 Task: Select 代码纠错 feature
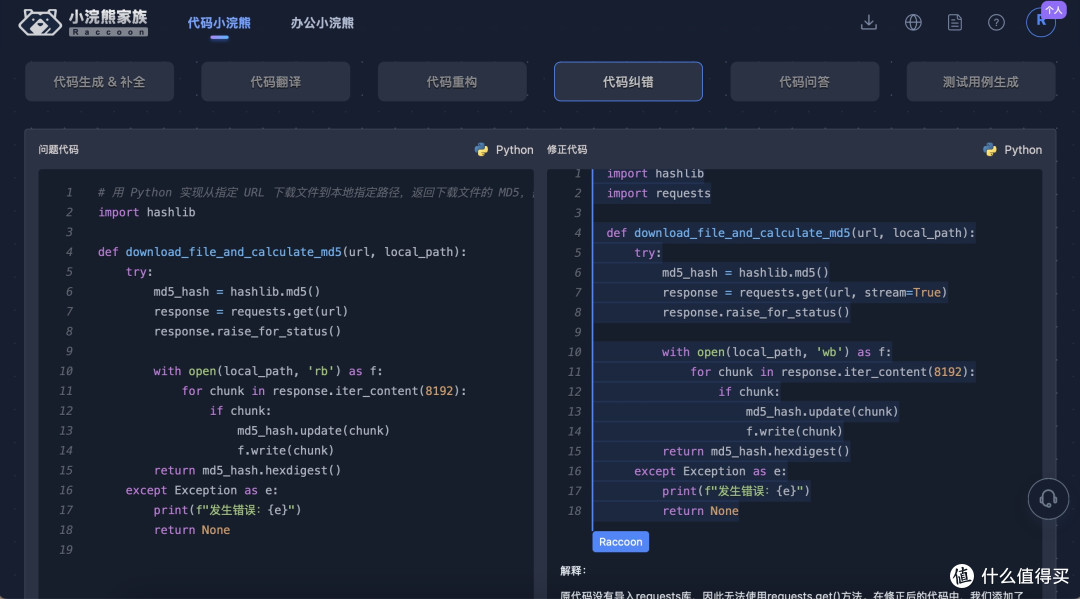628,81
